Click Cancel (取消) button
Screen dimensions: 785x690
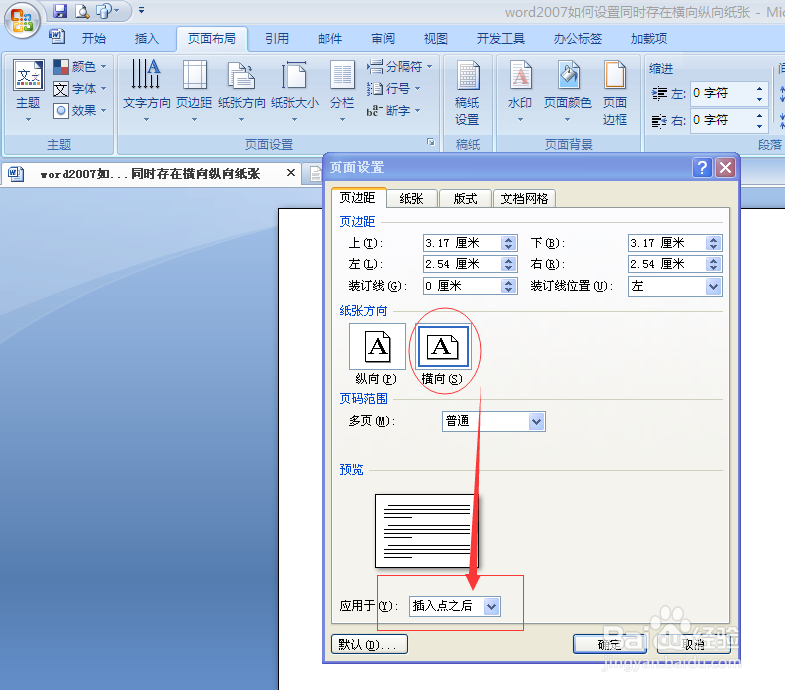pyautogui.click(x=694, y=644)
